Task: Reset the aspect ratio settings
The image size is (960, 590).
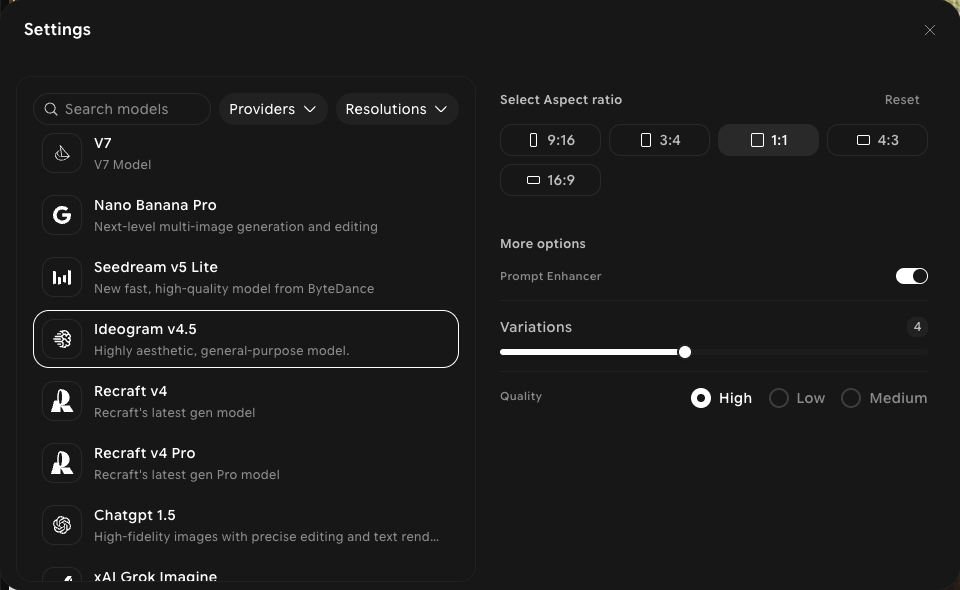Action: click(902, 100)
